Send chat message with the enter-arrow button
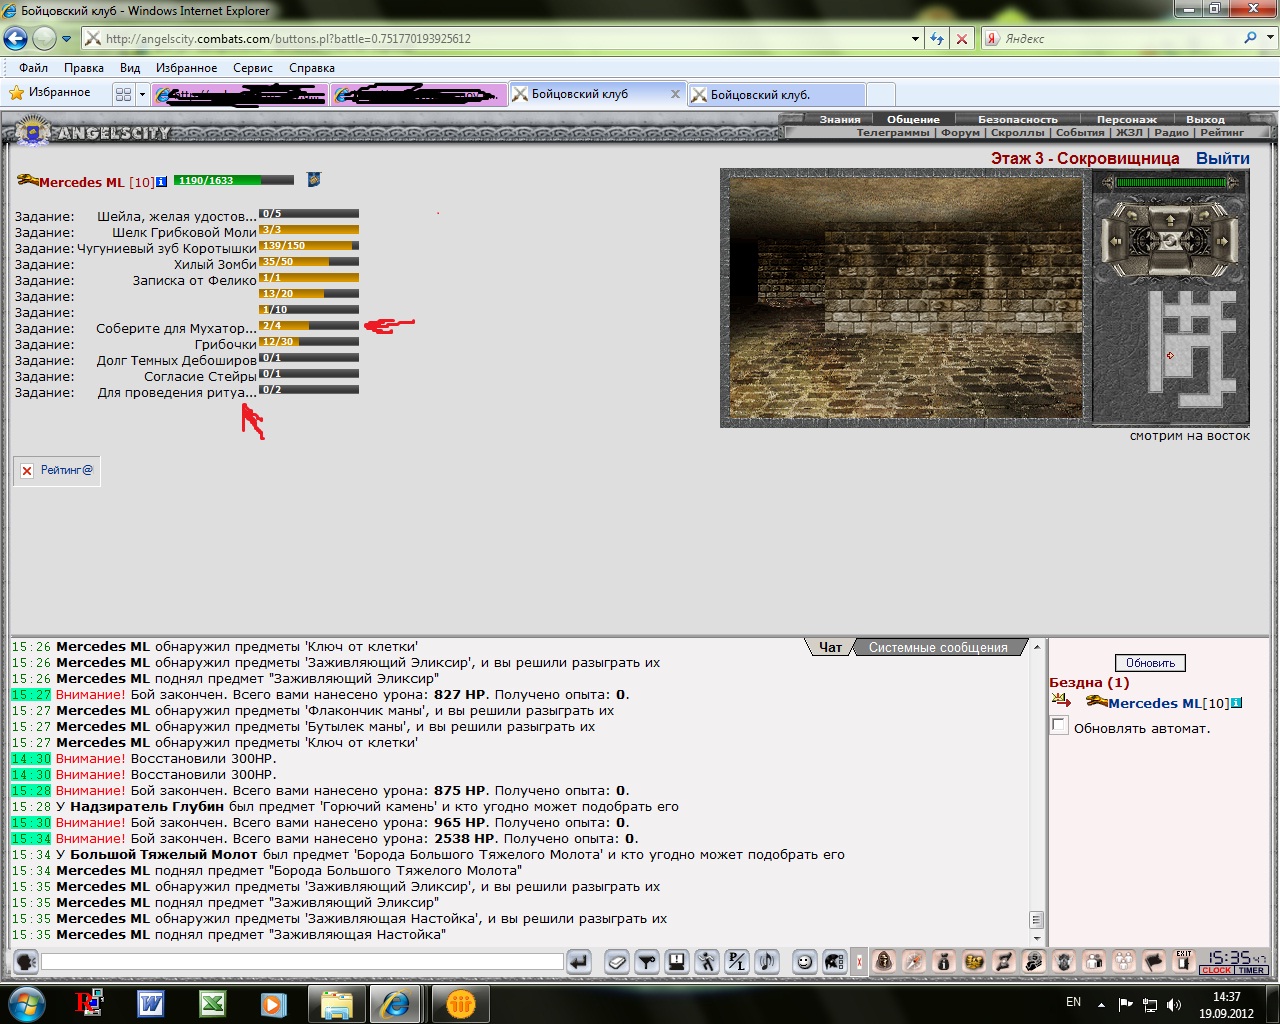 tap(578, 962)
